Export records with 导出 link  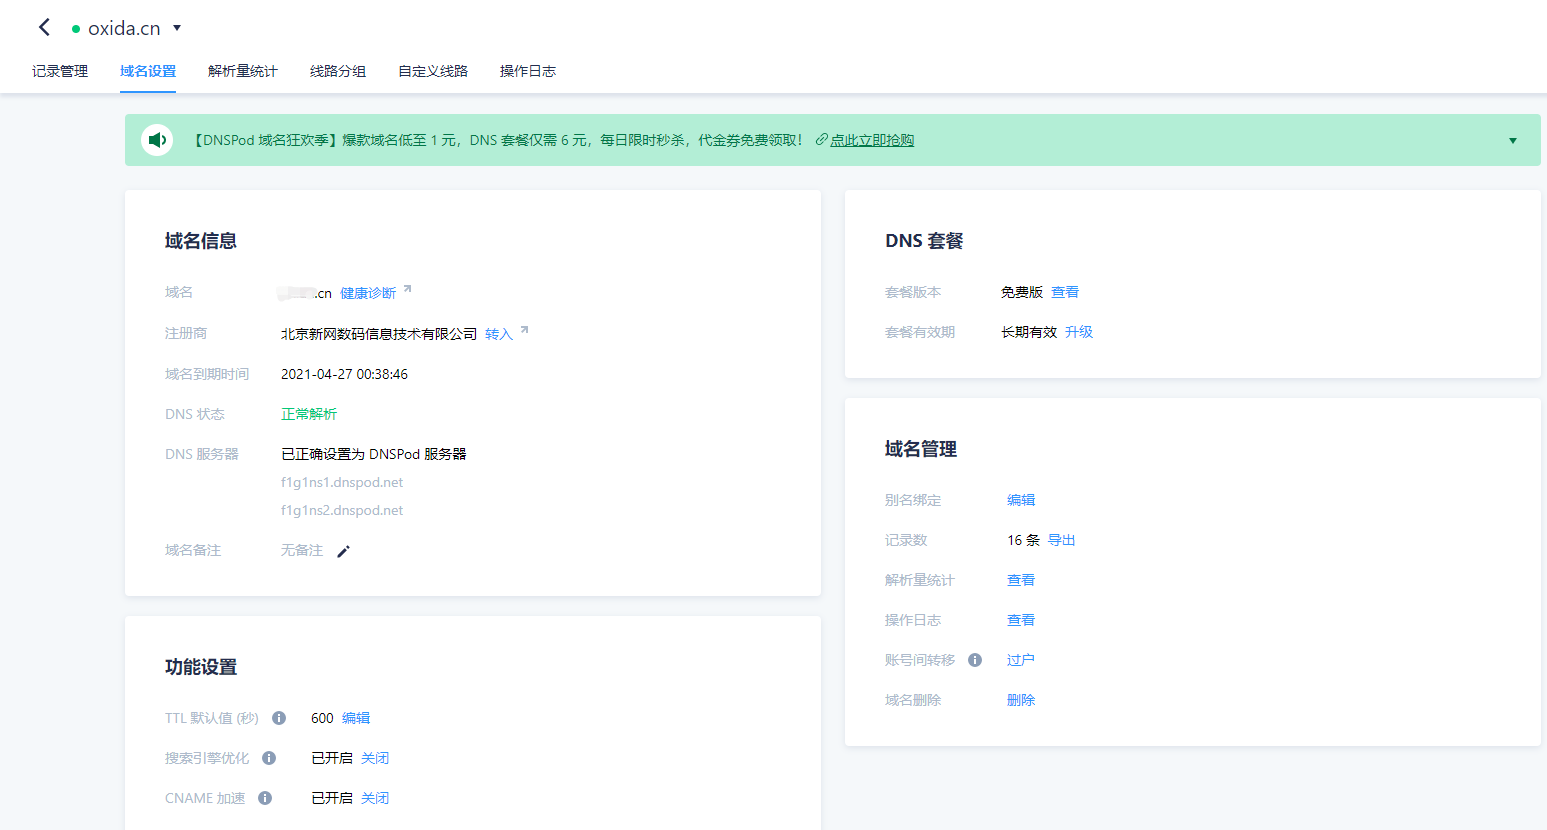coord(1061,540)
